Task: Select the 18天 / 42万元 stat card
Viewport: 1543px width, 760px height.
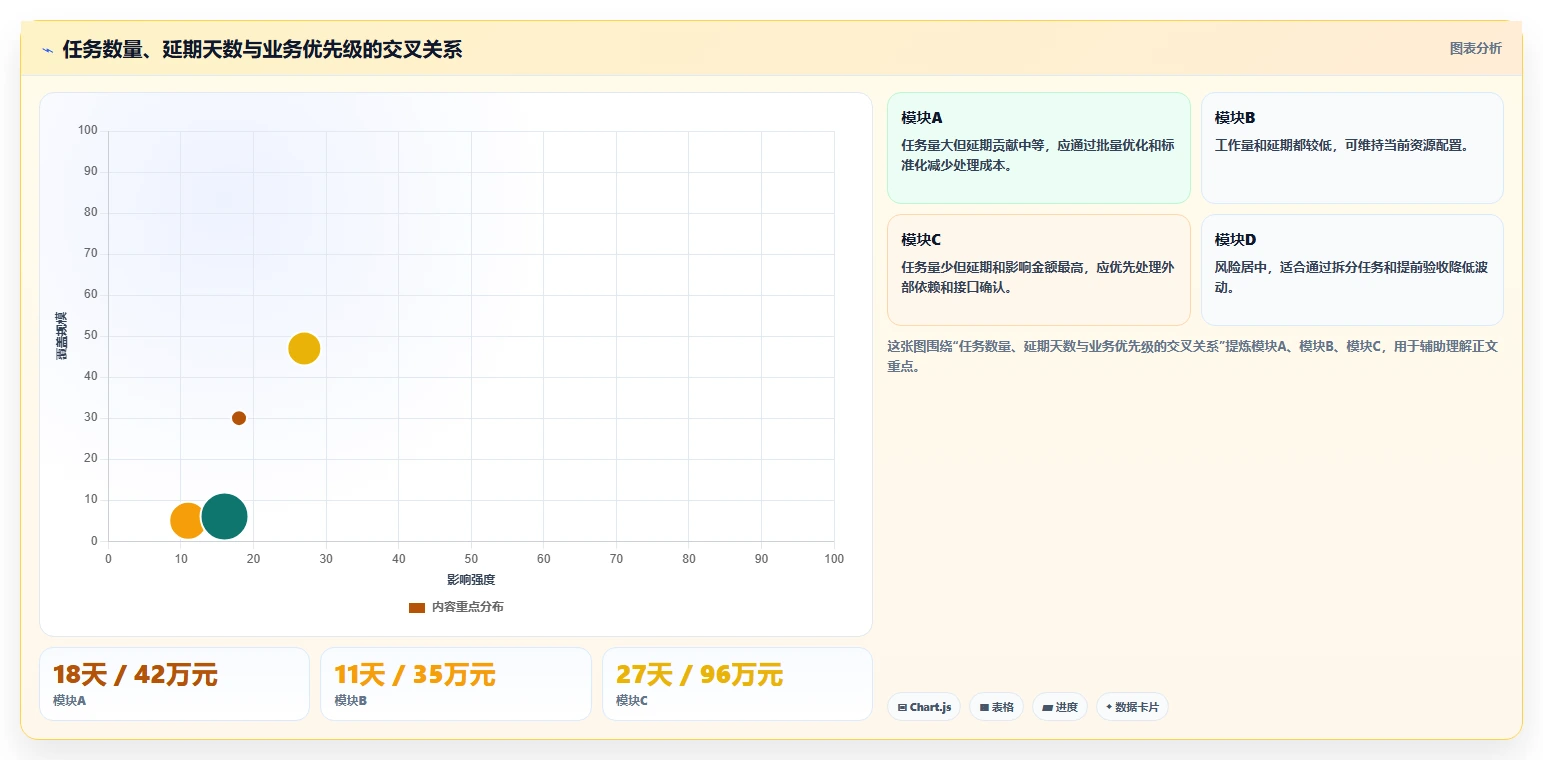Action: click(175, 684)
